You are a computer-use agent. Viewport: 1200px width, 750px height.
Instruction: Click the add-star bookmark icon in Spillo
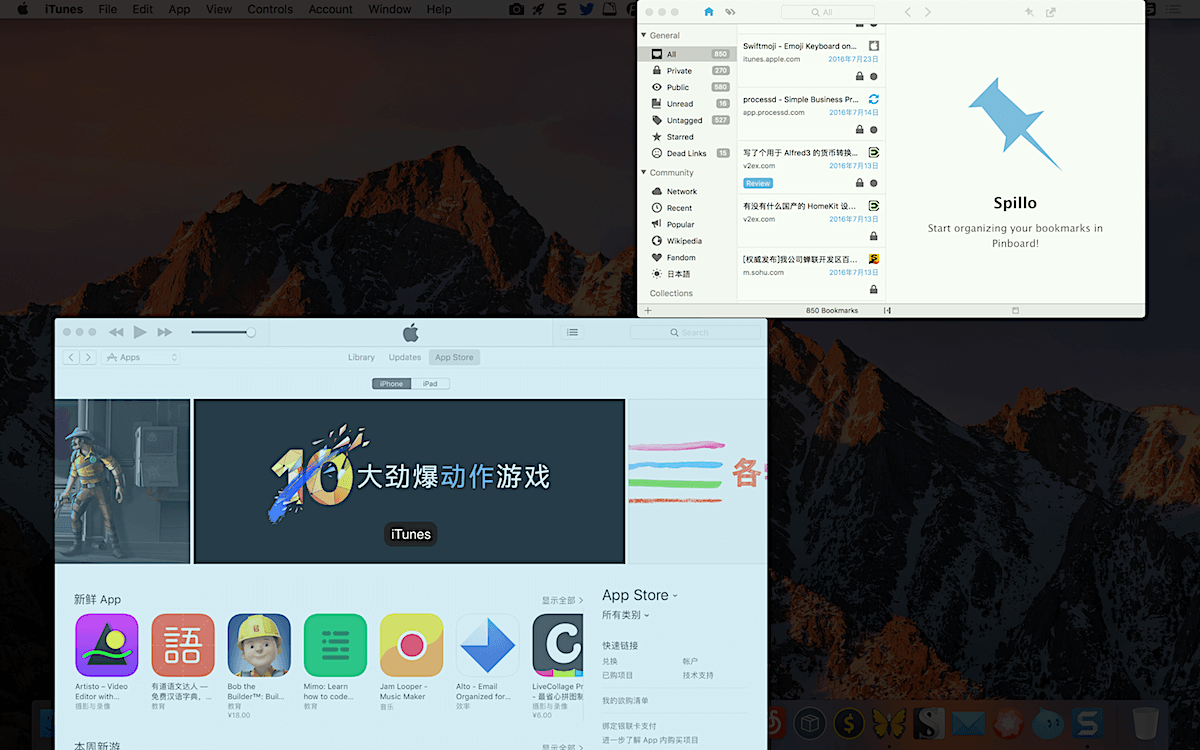pos(1030,12)
